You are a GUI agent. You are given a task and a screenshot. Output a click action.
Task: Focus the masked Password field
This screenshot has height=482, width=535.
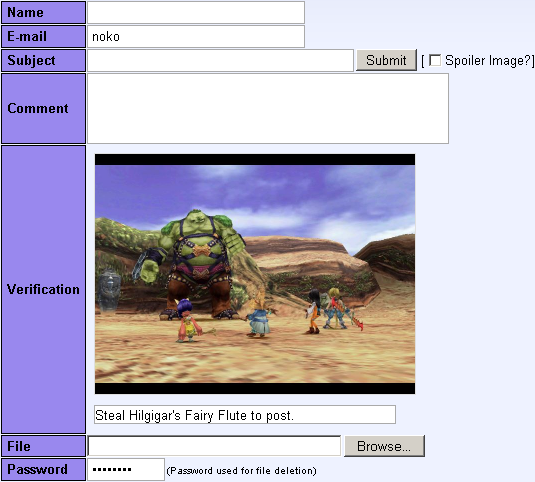[126, 470]
